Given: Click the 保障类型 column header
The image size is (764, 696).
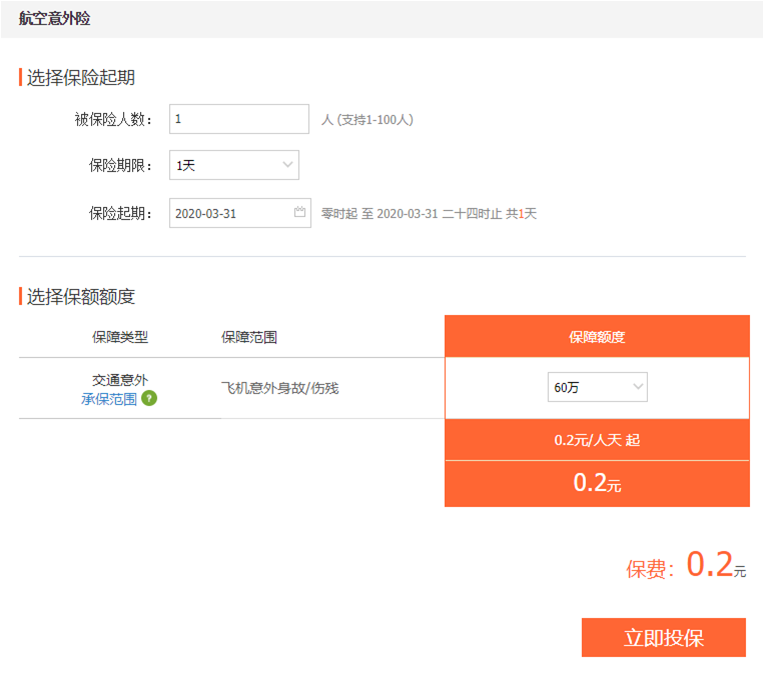Looking at the screenshot, I should pos(120,337).
